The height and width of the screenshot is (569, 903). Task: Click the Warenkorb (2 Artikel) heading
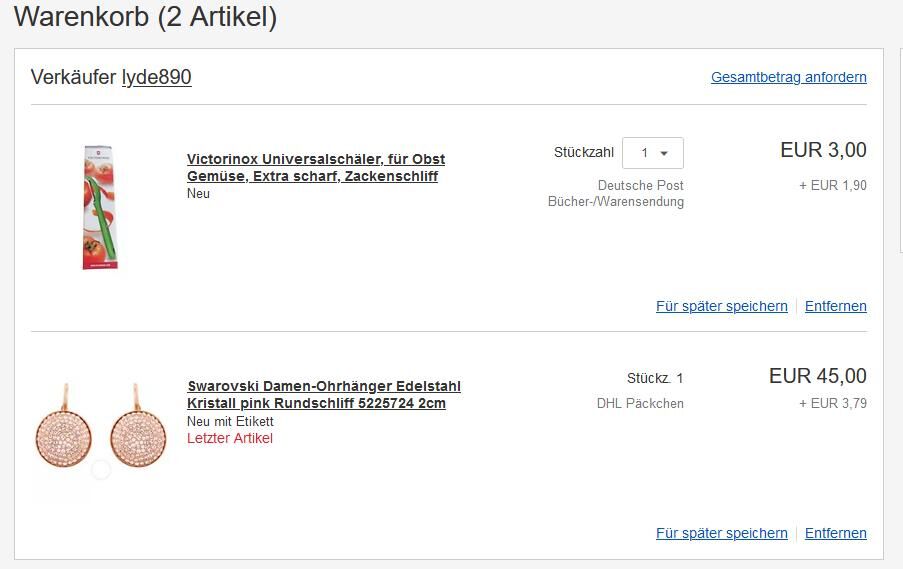[146, 17]
